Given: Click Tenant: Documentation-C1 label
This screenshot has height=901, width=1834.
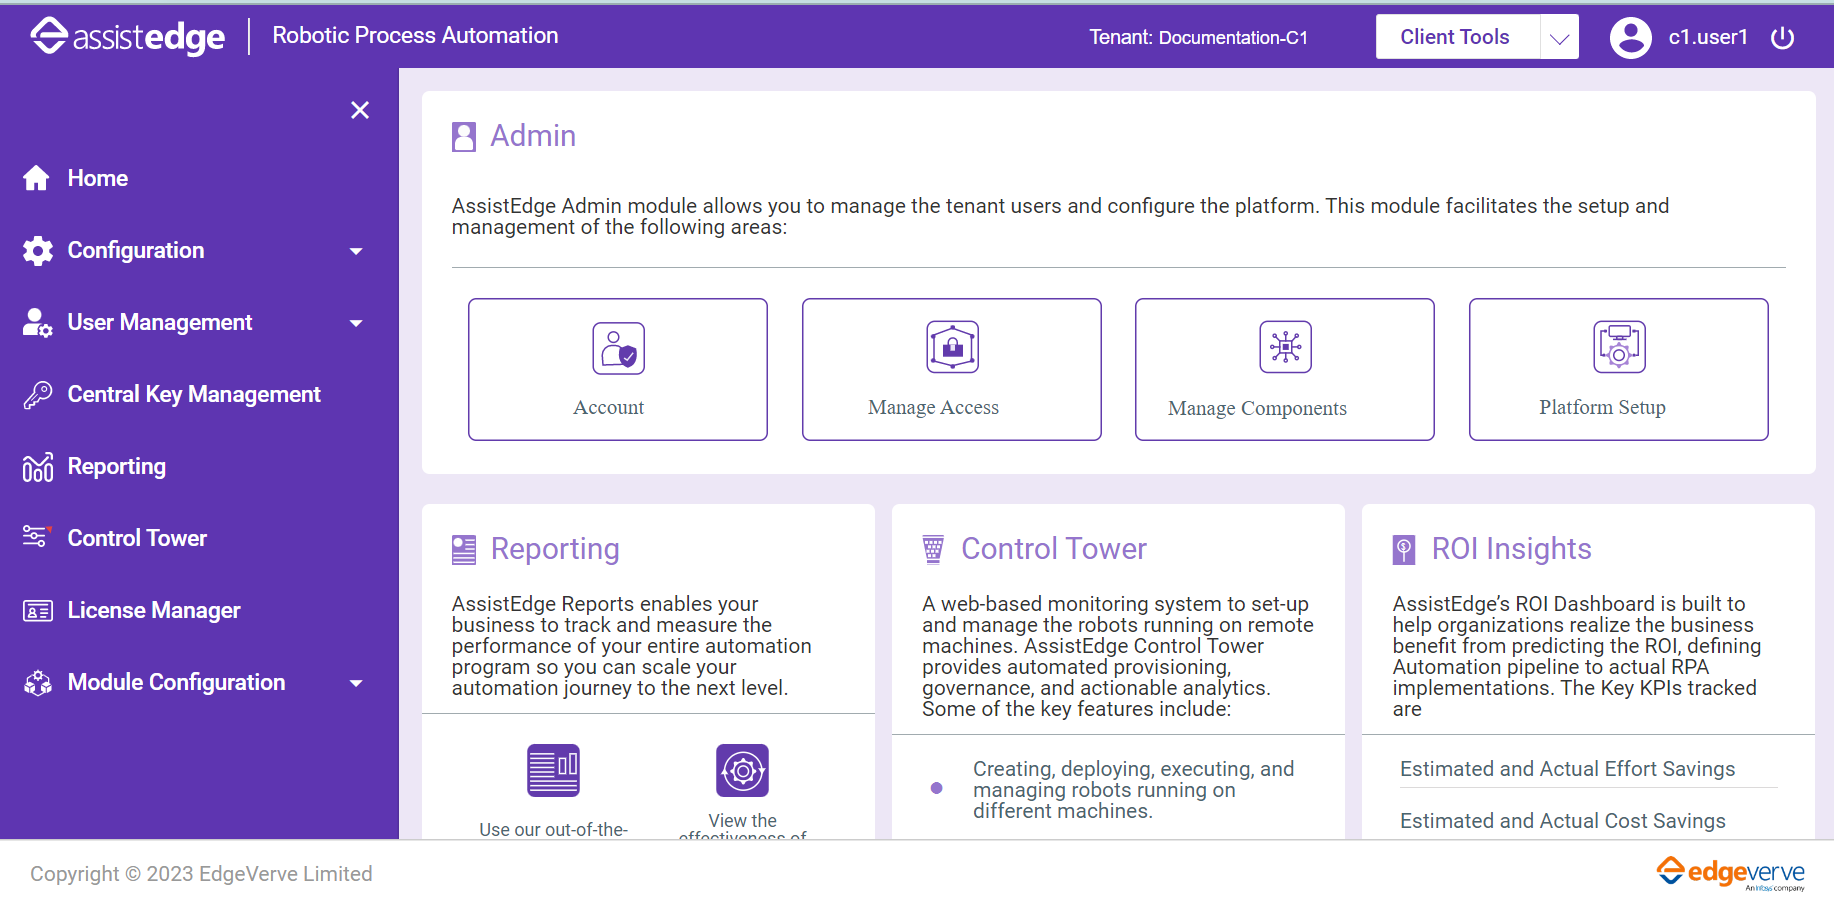Looking at the screenshot, I should coord(1198,38).
